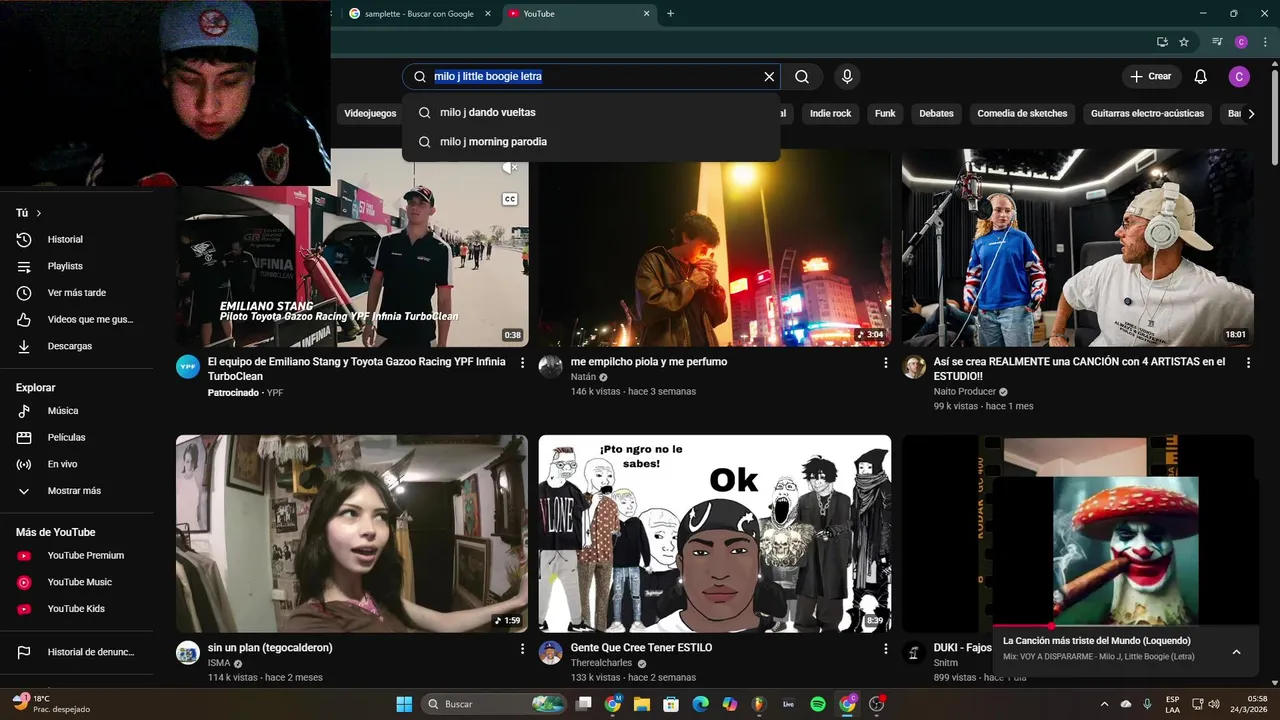Open the YouTube account avatar menu

pyautogui.click(x=1239, y=76)
